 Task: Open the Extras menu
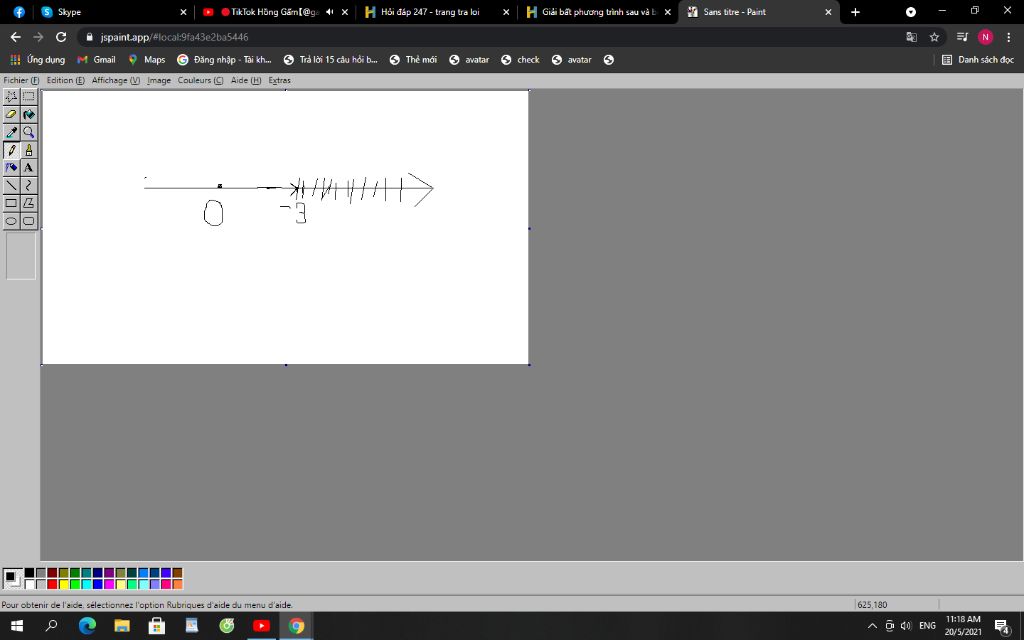coord(280,80)
